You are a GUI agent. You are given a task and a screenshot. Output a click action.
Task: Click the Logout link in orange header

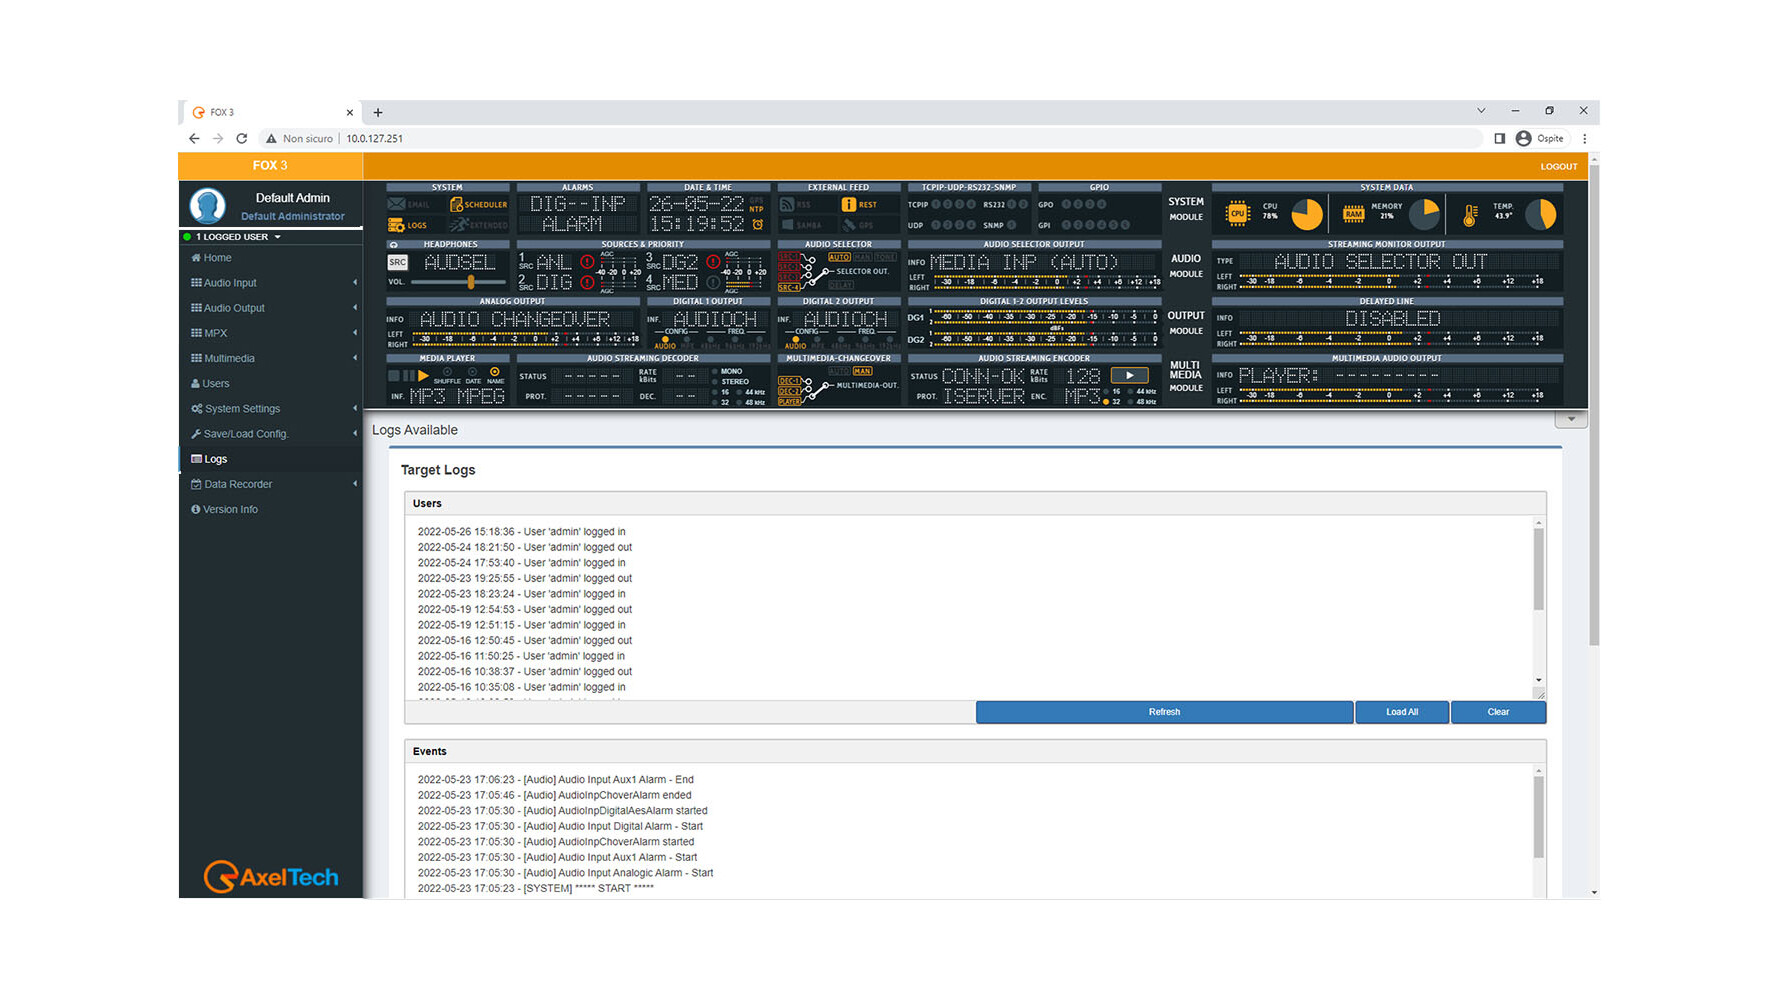(x=1558, y=167)
